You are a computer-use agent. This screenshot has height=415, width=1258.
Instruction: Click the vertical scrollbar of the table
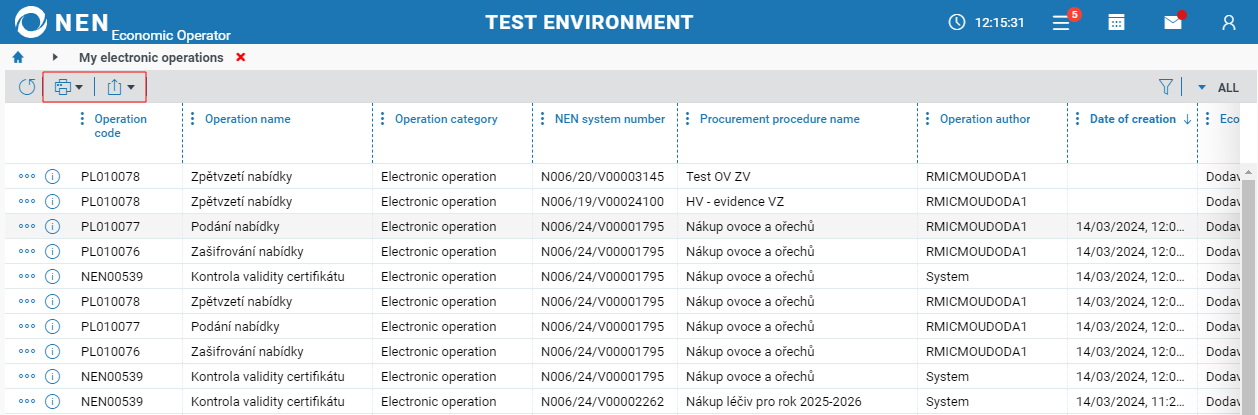1249,290
